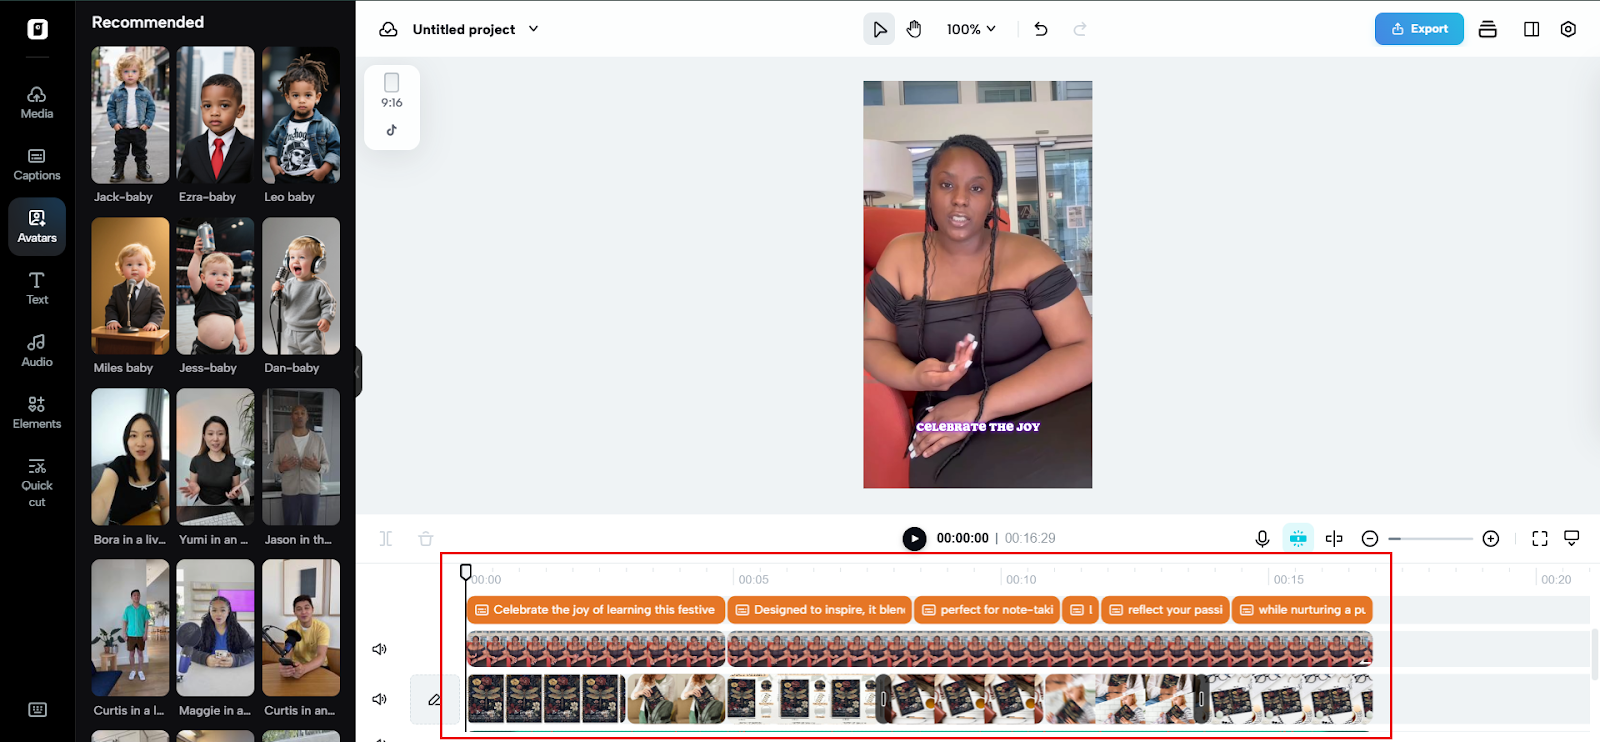
Task: Enter fullscreen preview mode
Action: pos(1540,538)
